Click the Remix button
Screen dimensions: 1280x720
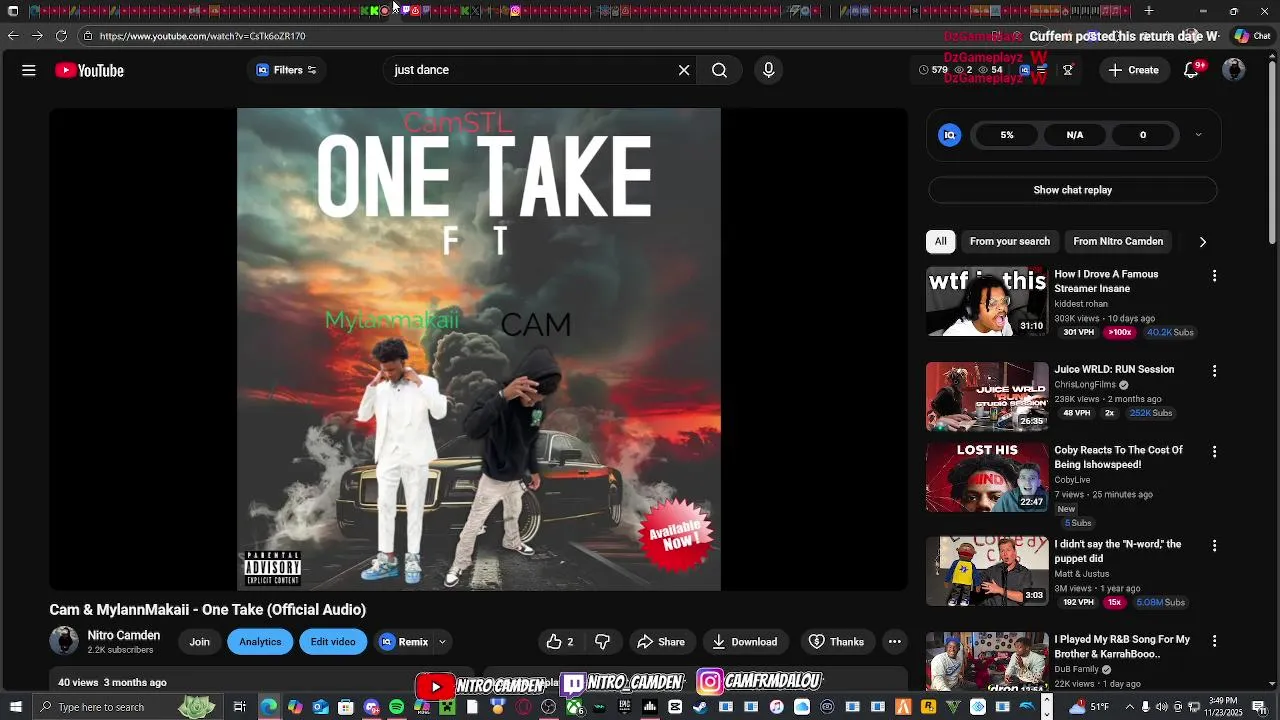(x=404, y=642)
